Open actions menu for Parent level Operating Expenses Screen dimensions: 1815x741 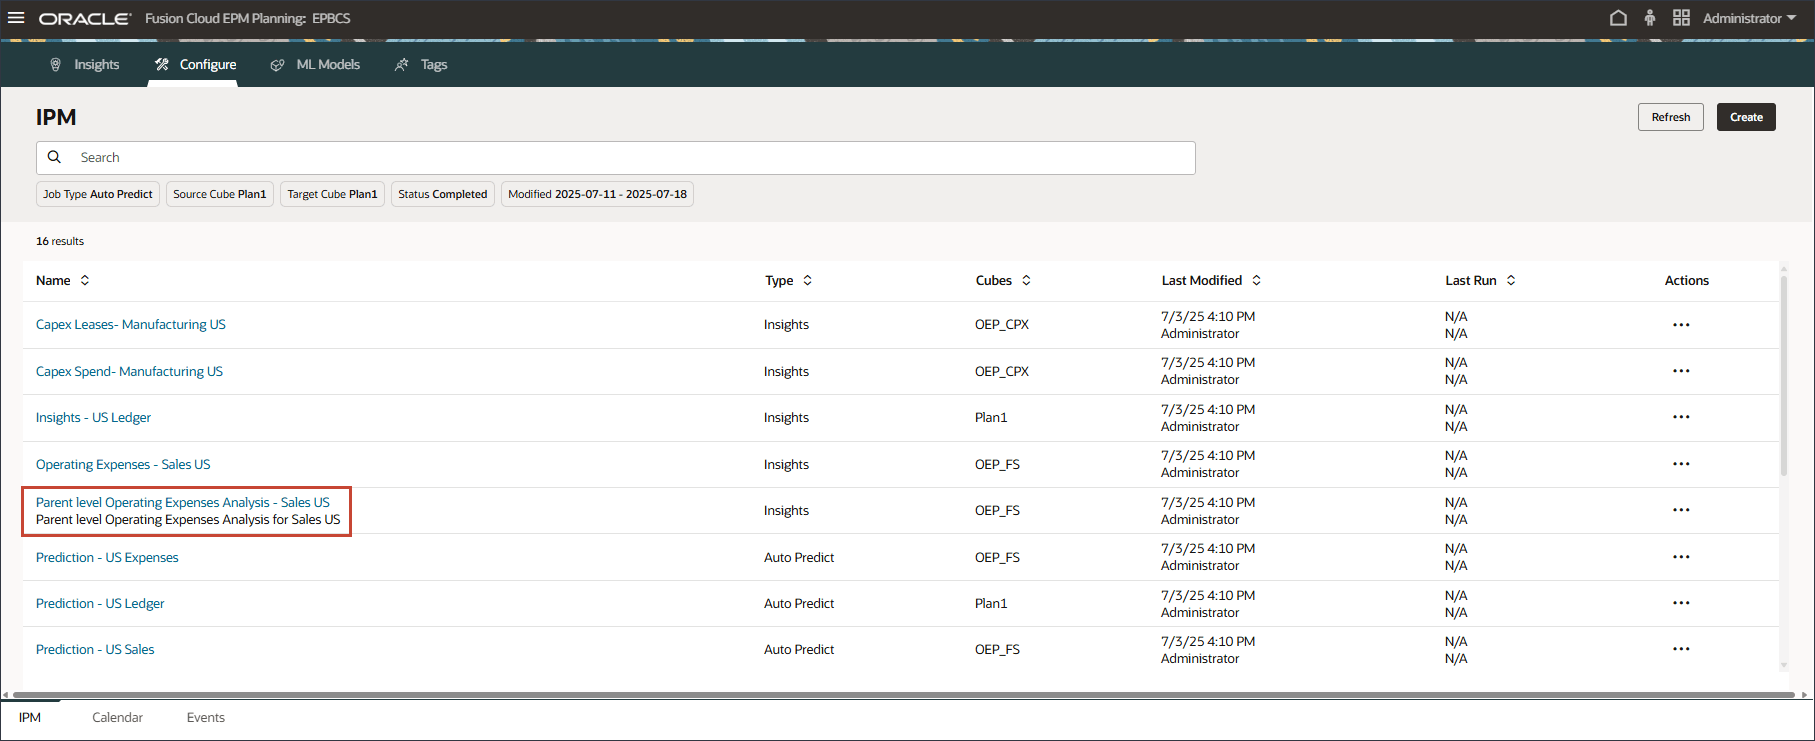tap(1681, 510)
